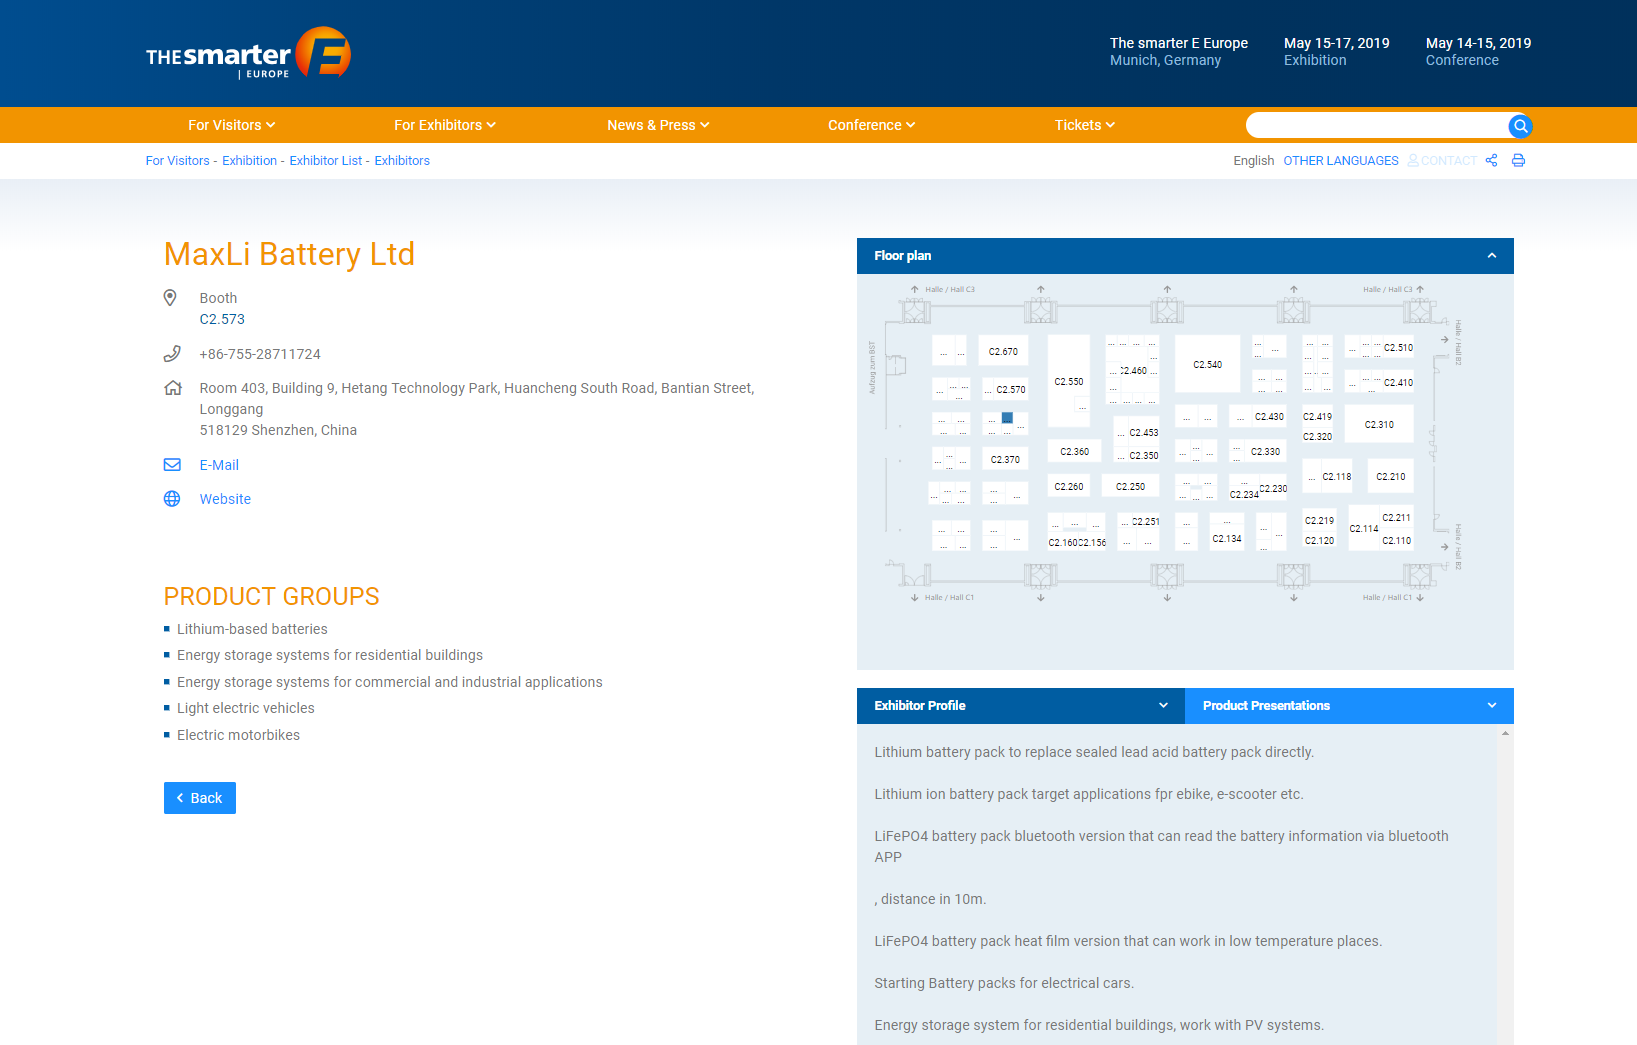Viewport: 1637px width, 1045px height.
Task: Open the E-Mail link
Action: [219, 465]
